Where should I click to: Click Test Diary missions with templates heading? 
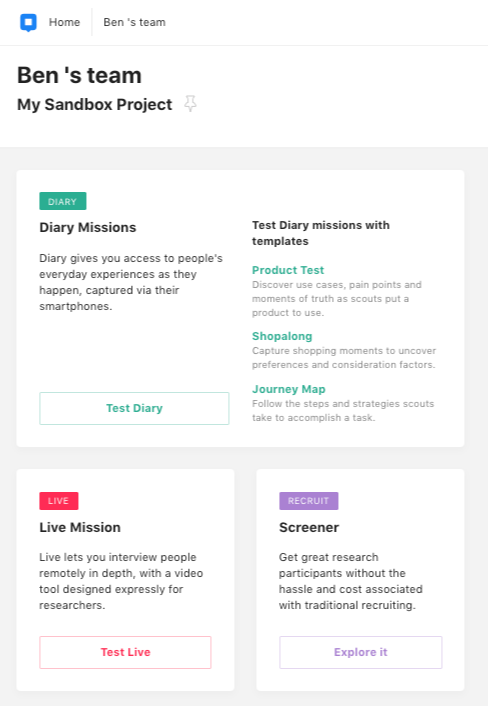pos(321,233)
